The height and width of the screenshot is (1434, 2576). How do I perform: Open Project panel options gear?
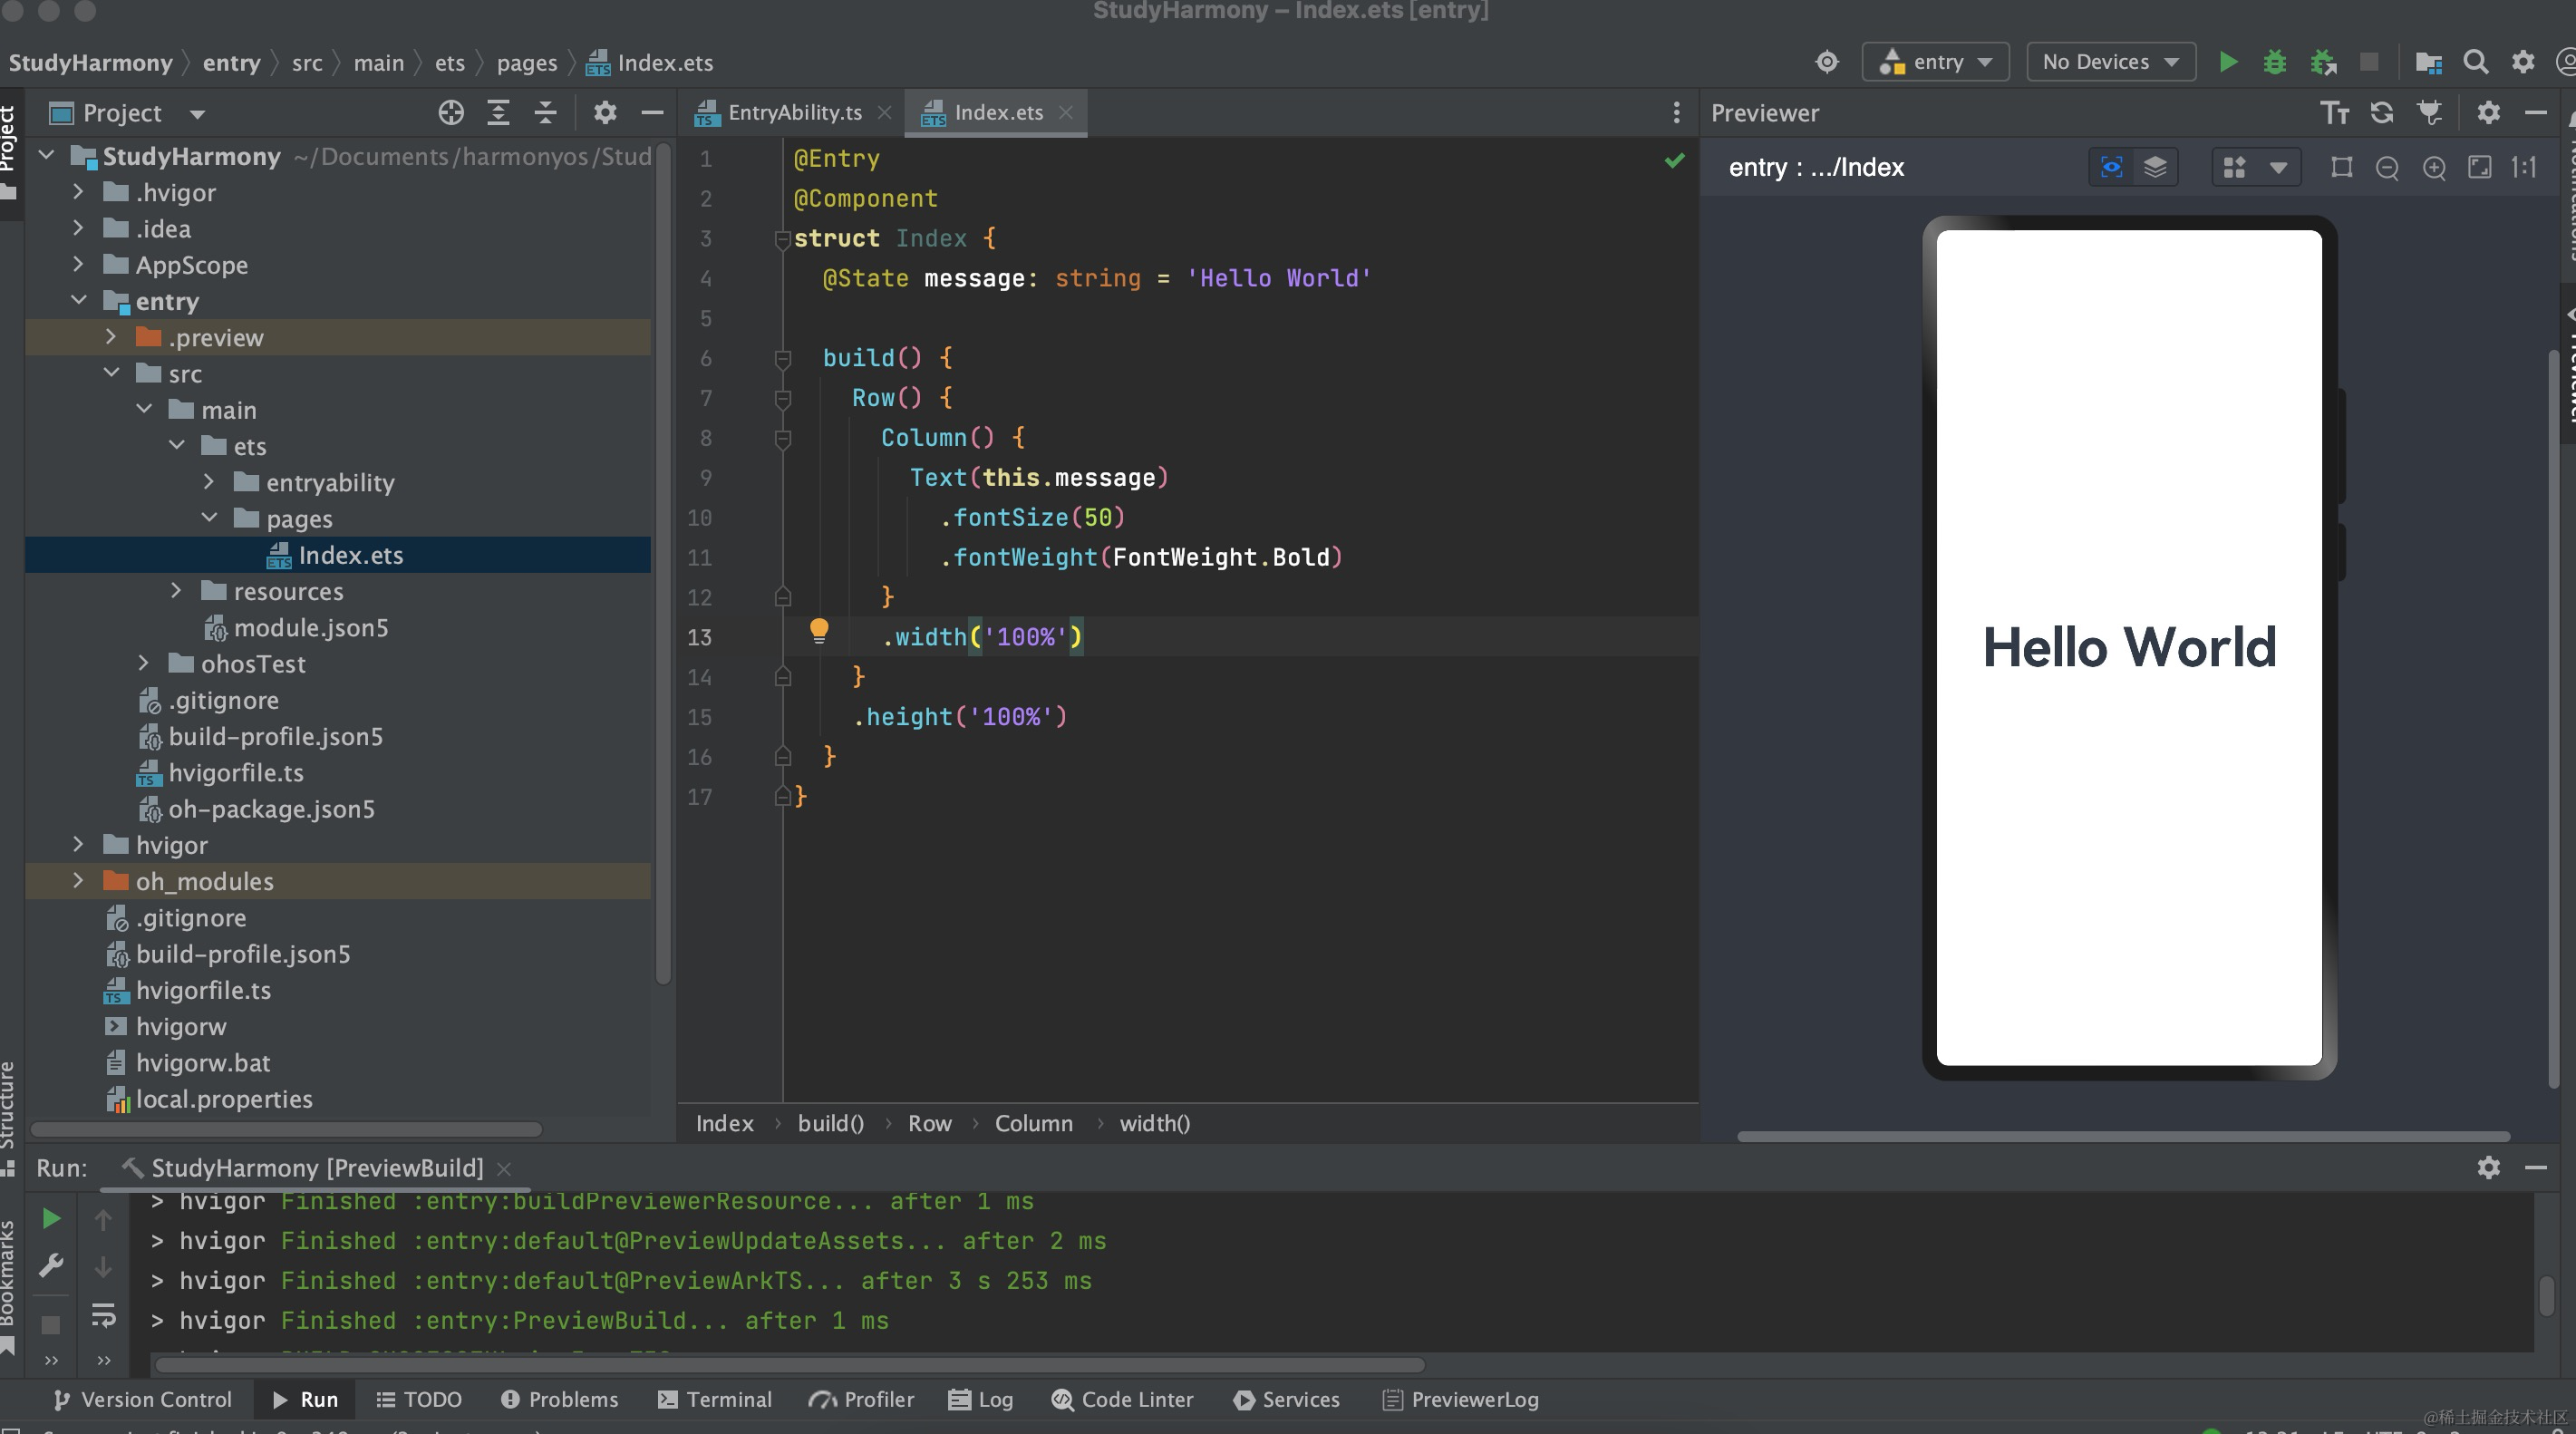(x=605, y=113)
